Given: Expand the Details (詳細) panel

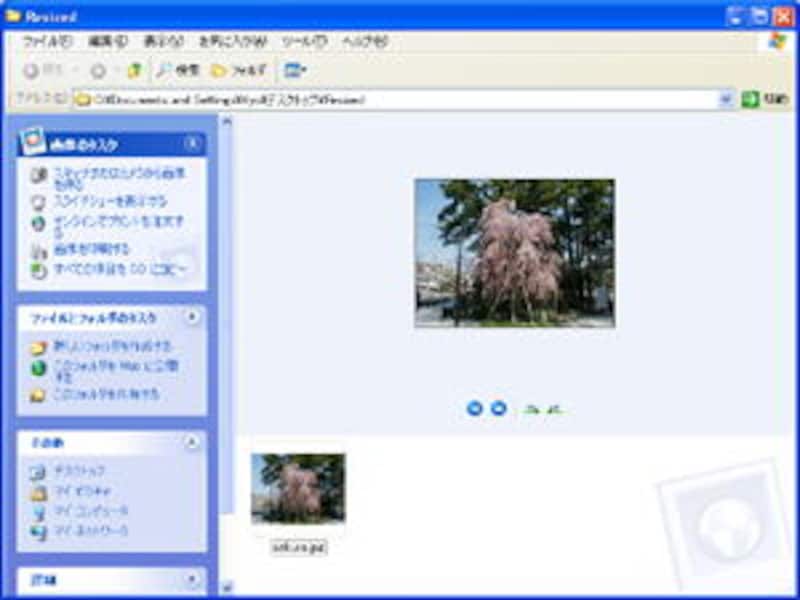Looking at the screenshot, I should click(x=192, y=579).
